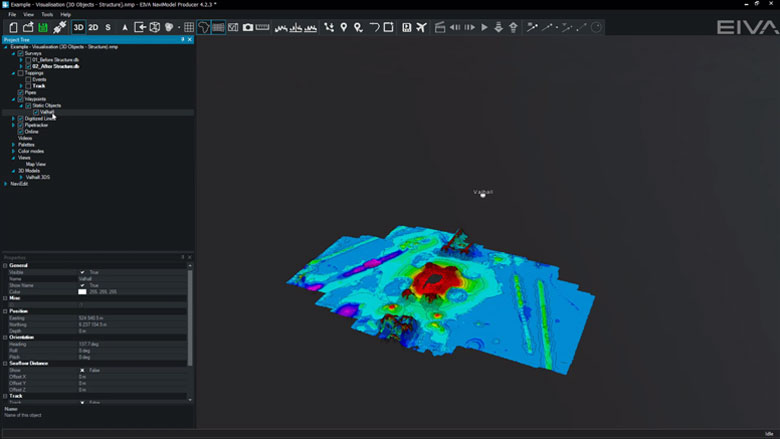Click the connection plug icon
780x439 pixels.
click(x=60, y=27)
